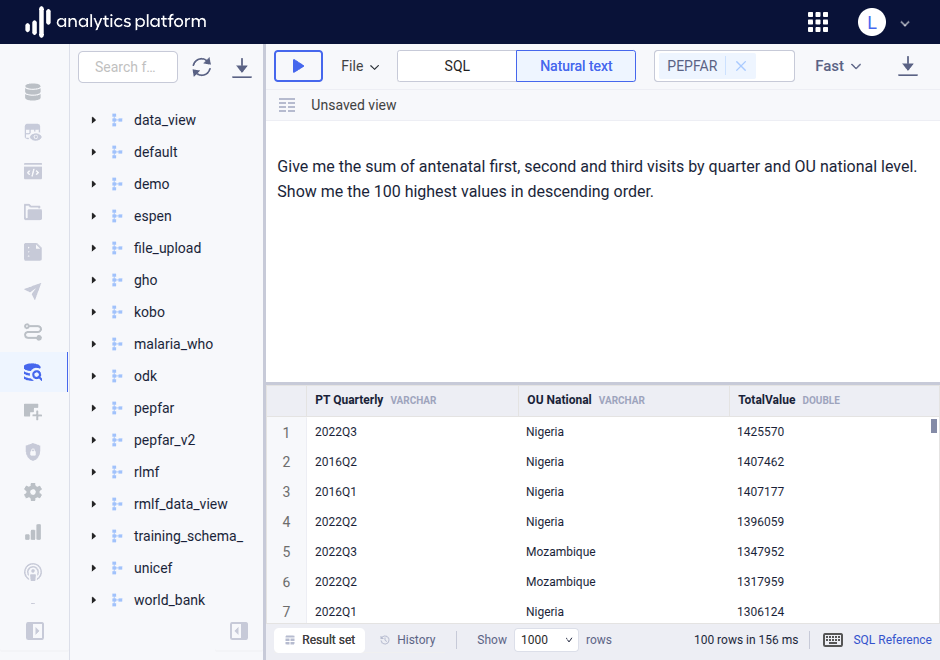The image size is (940, 660).
Task: Open the add table sidebar icon
Action: (x=33, y=412)
